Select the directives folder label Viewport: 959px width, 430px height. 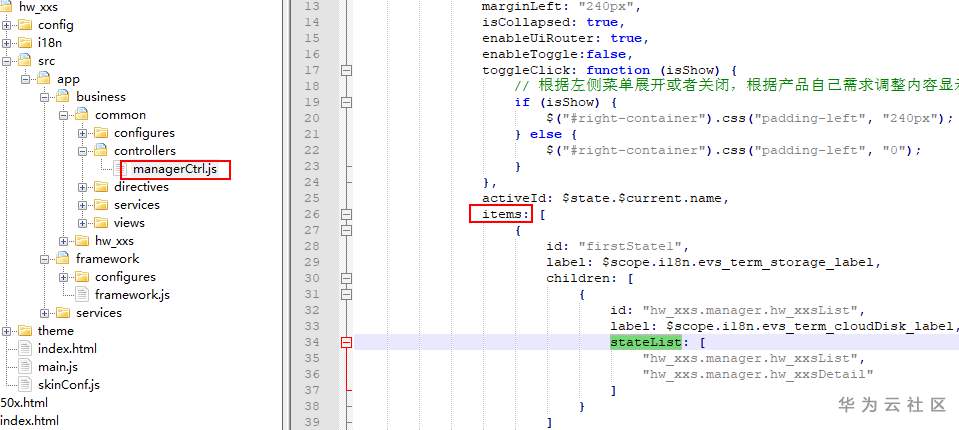pos(141,187)
